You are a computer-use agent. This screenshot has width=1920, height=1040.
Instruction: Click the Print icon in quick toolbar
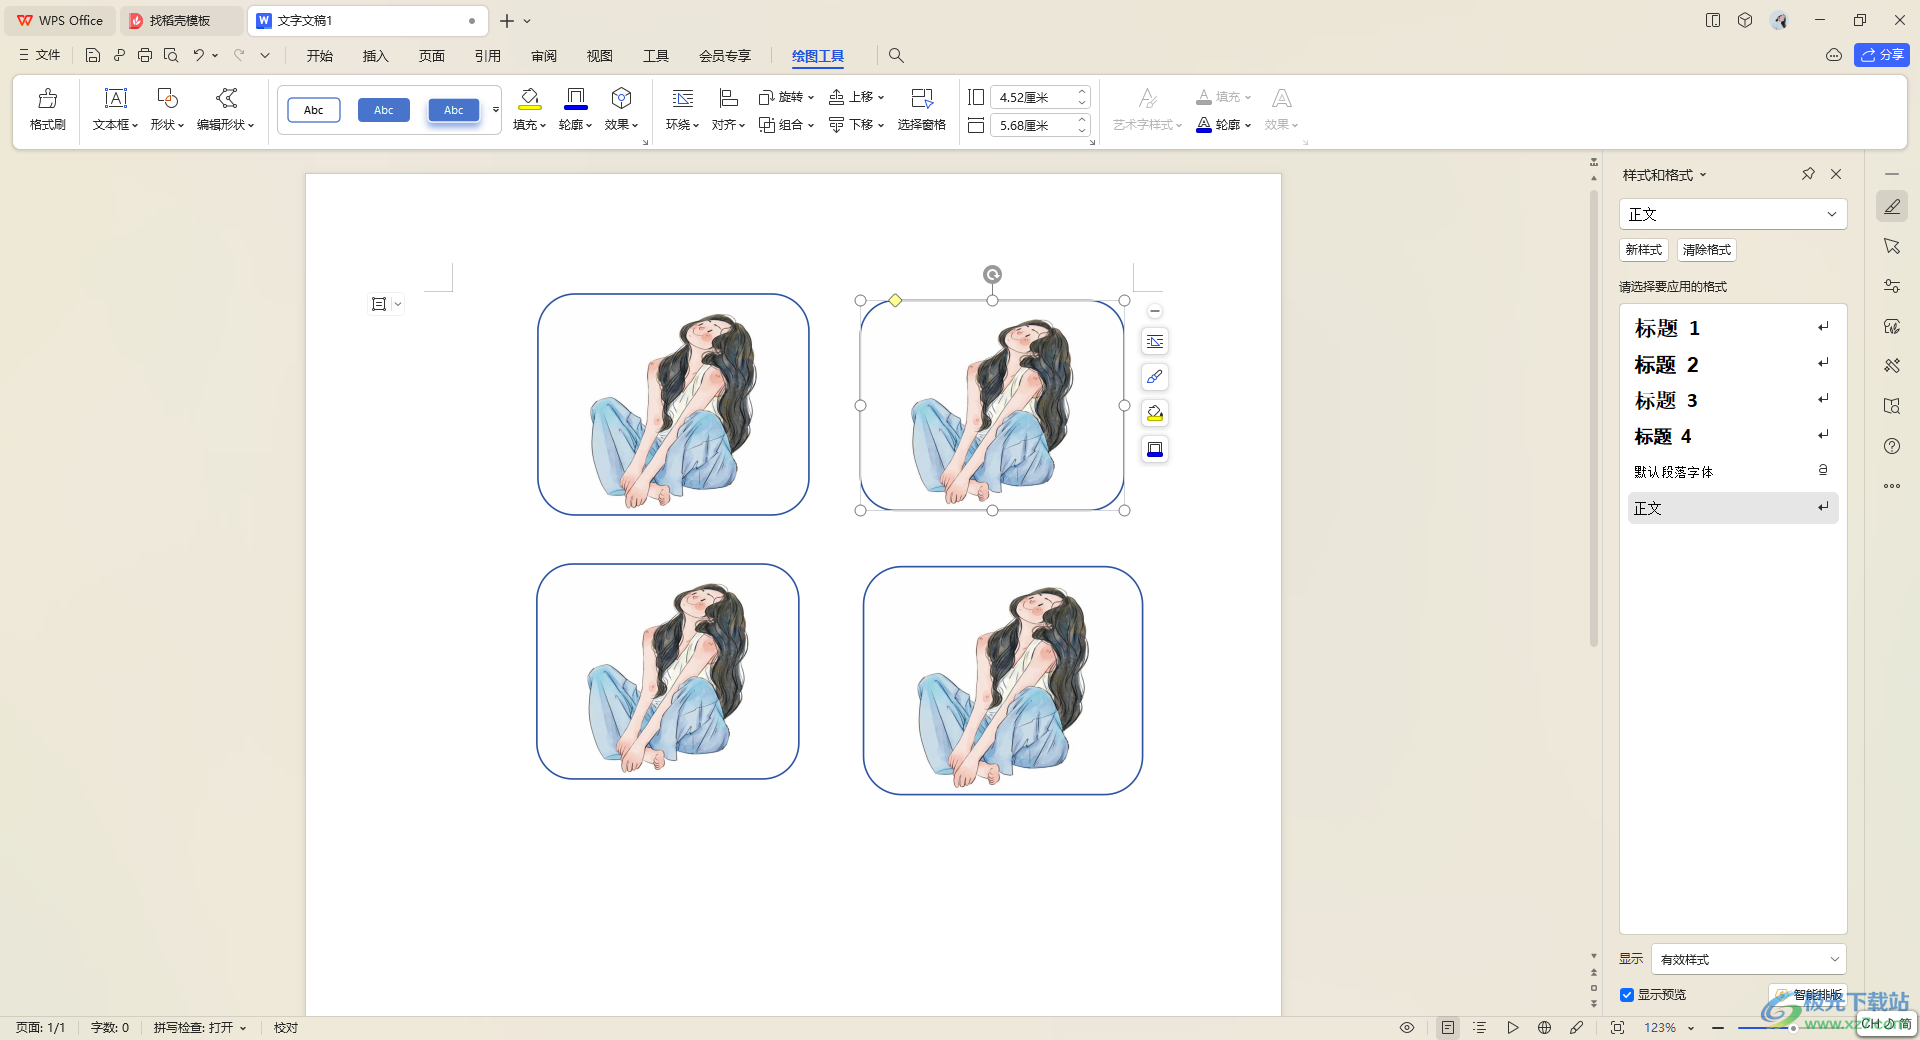point(145,55)
